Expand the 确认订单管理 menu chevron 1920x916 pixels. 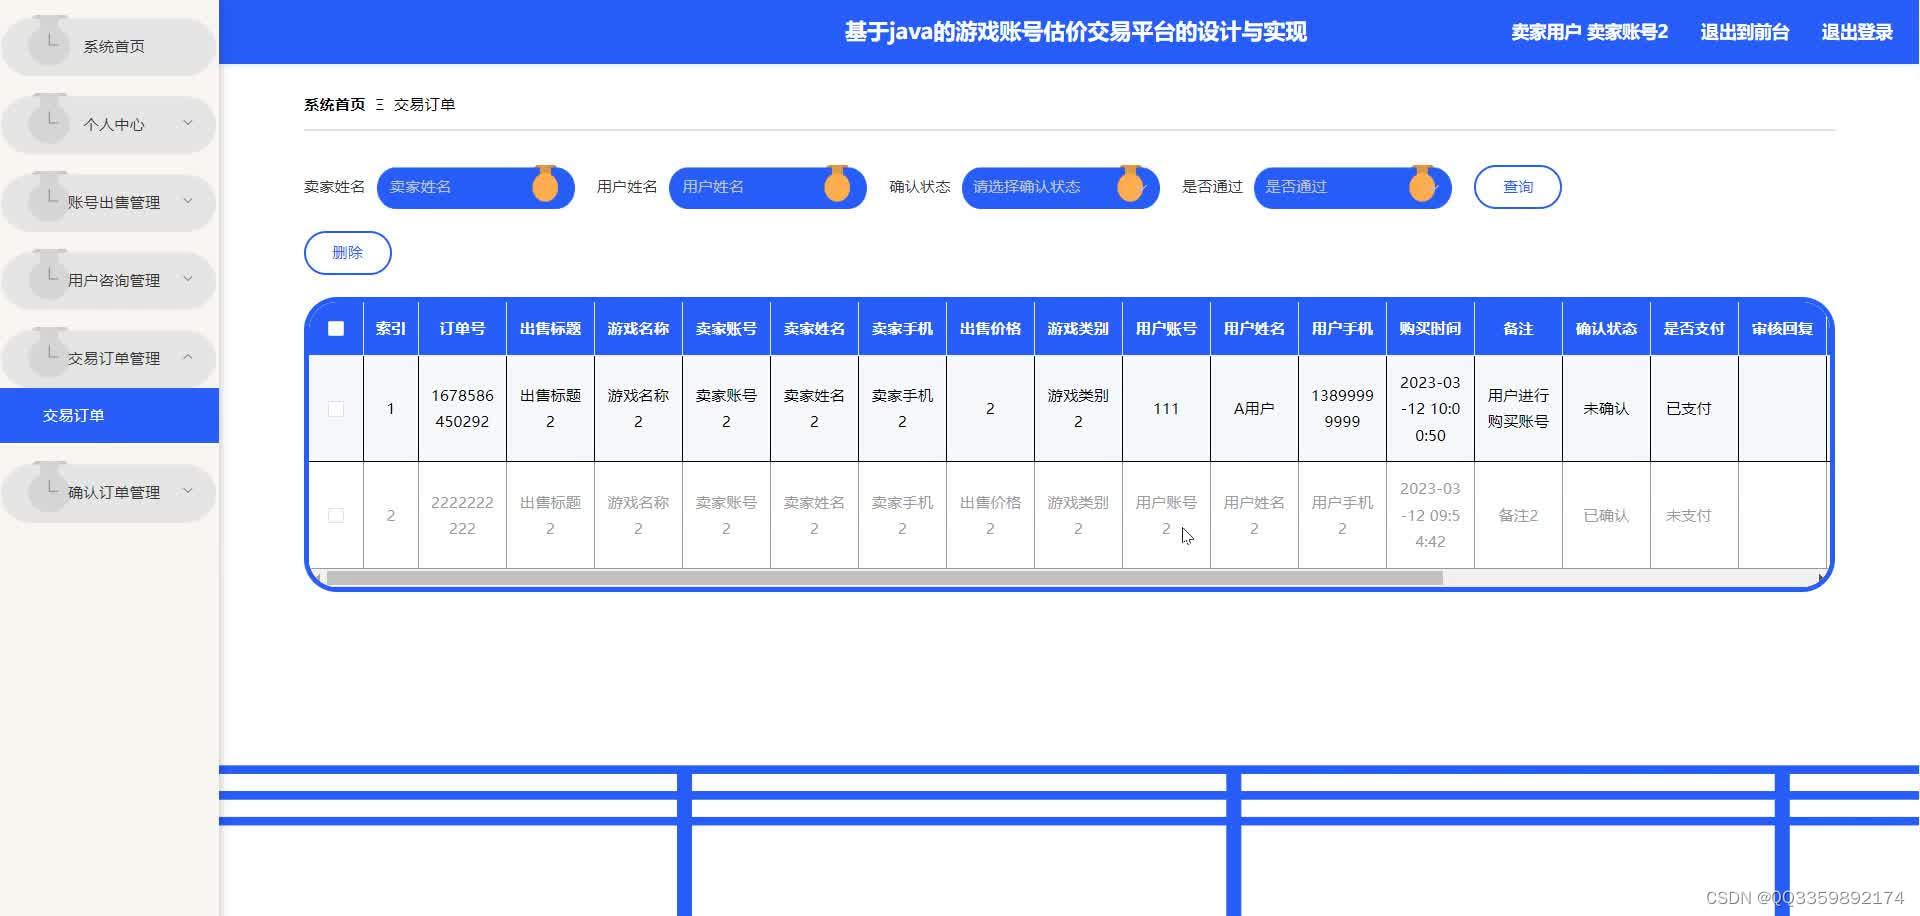tap(187, 491)
